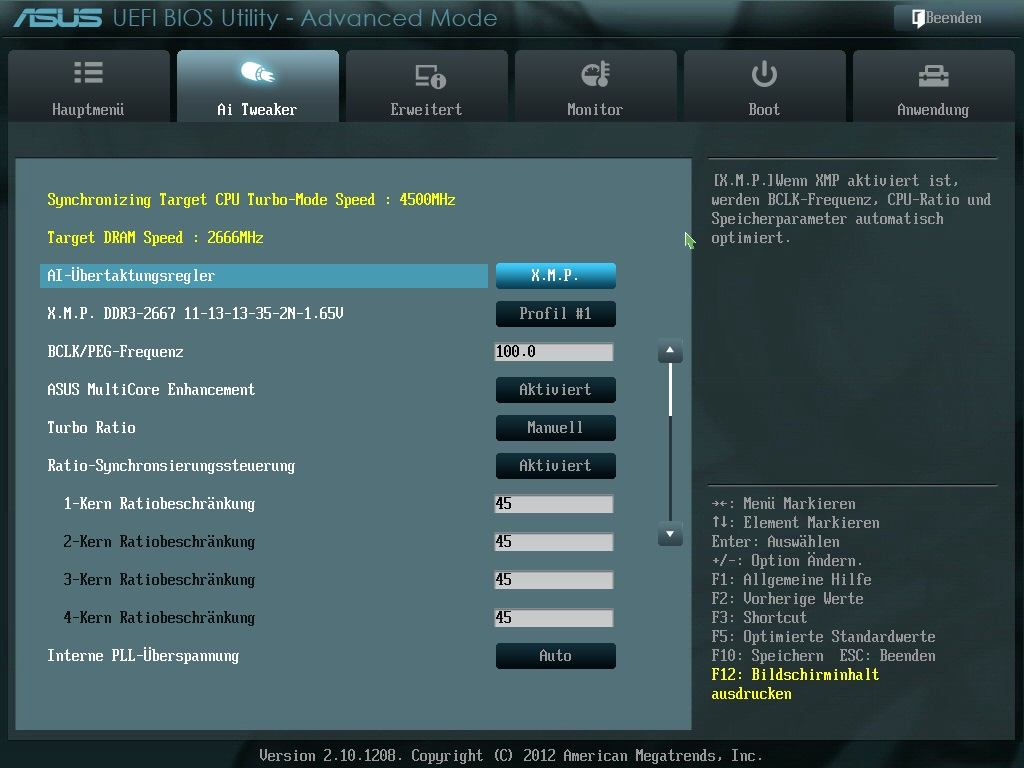
Task: Go to the Monitor tab
Action: click(595, 86)
